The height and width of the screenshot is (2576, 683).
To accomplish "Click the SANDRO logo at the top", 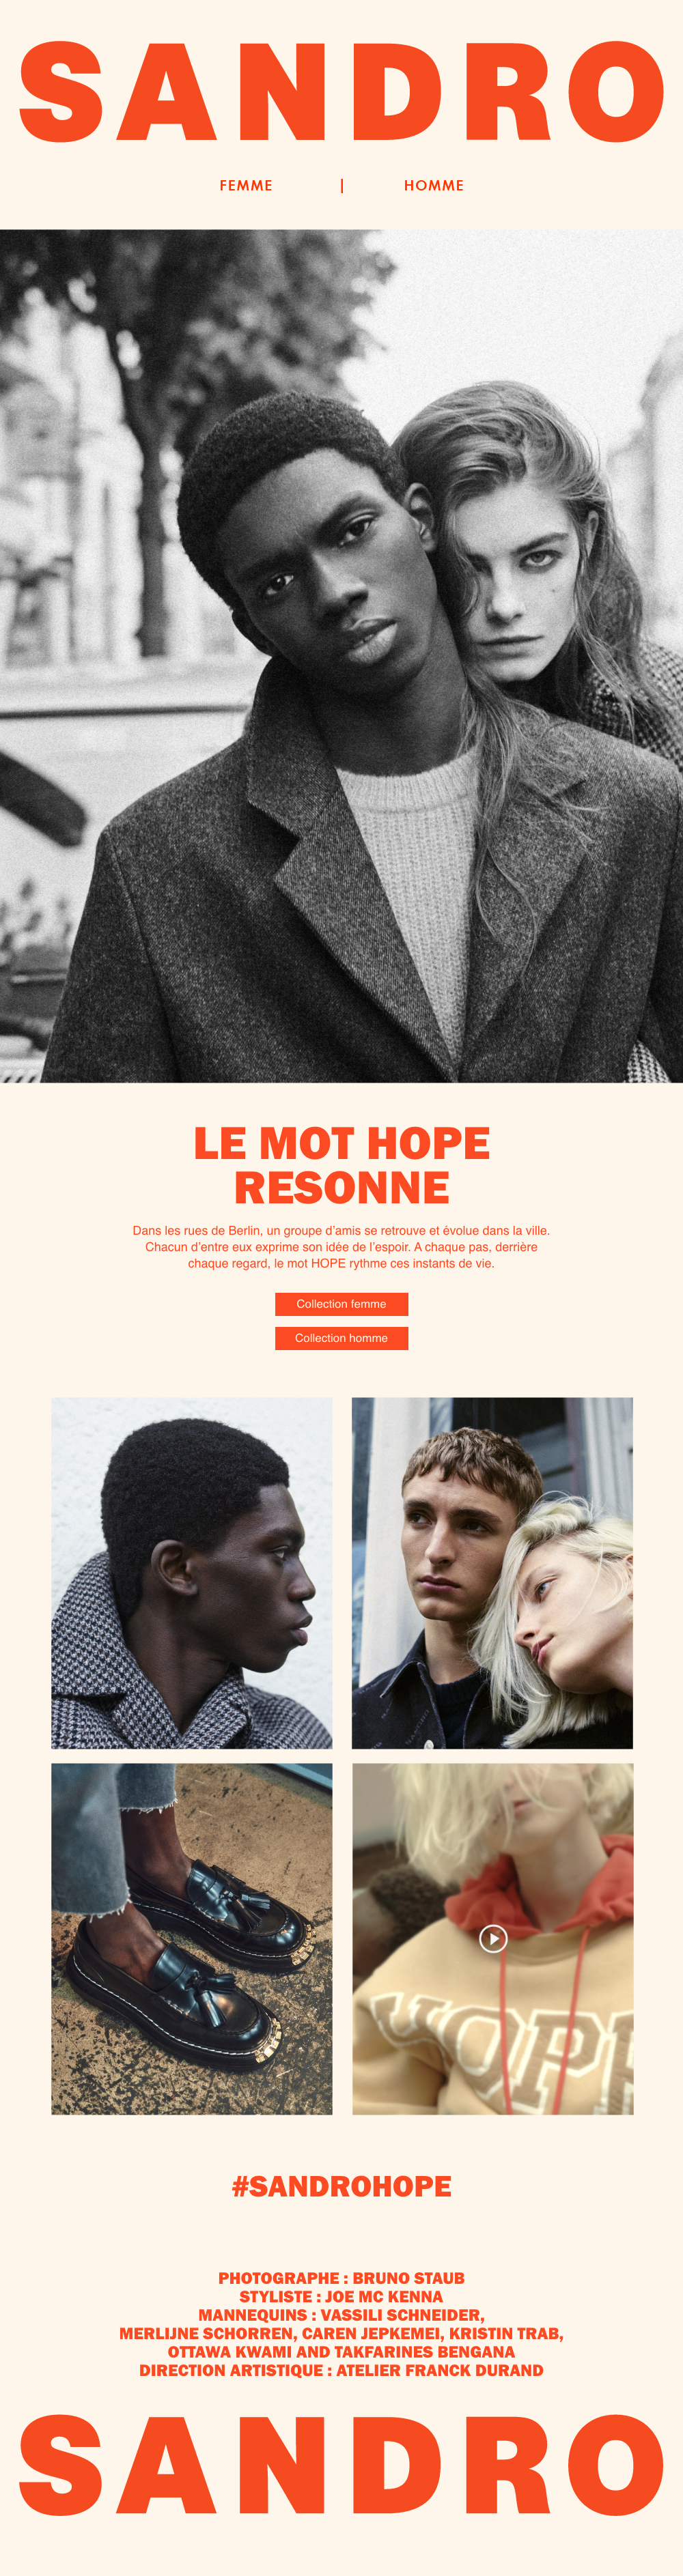I will (x=341, y=92).
